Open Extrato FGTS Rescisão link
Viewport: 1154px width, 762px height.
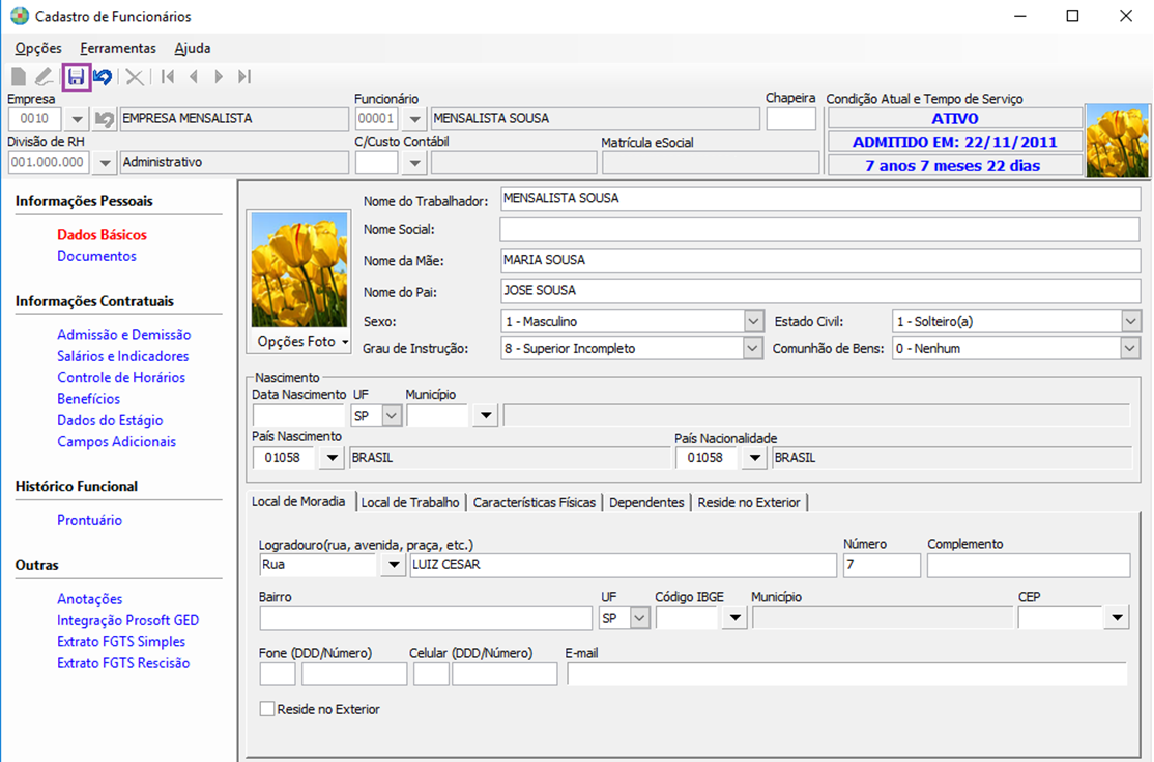124,663
